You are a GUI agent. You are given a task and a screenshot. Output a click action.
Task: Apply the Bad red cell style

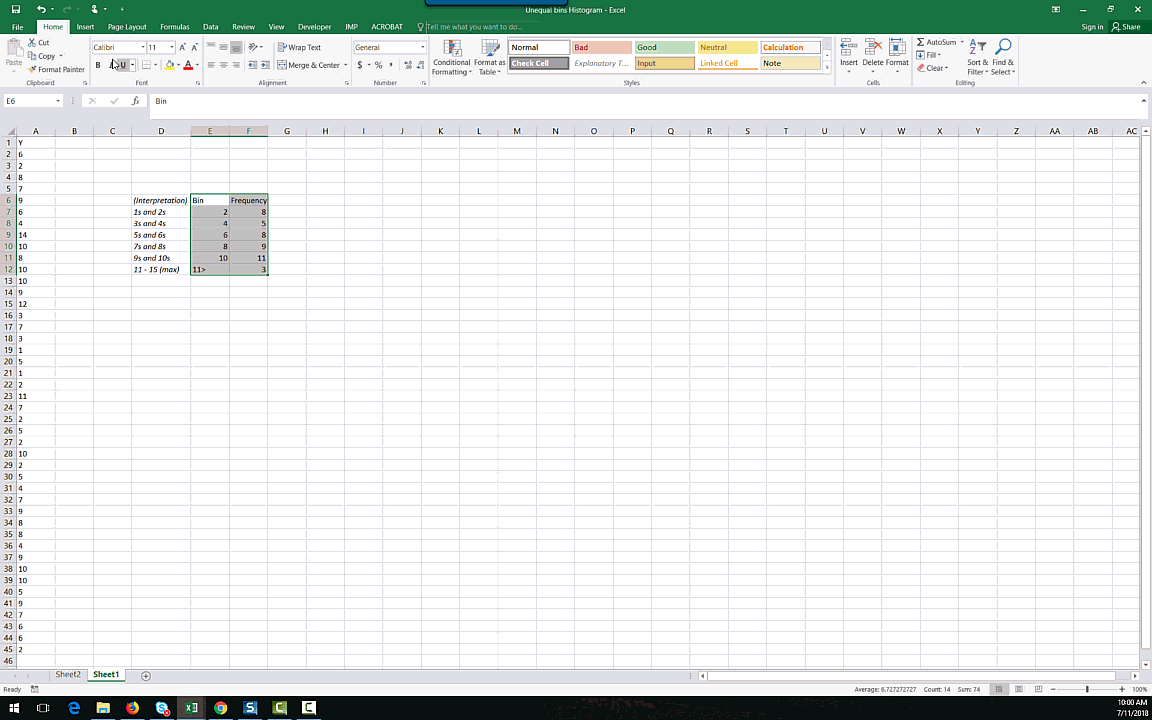tap(602, 47)
